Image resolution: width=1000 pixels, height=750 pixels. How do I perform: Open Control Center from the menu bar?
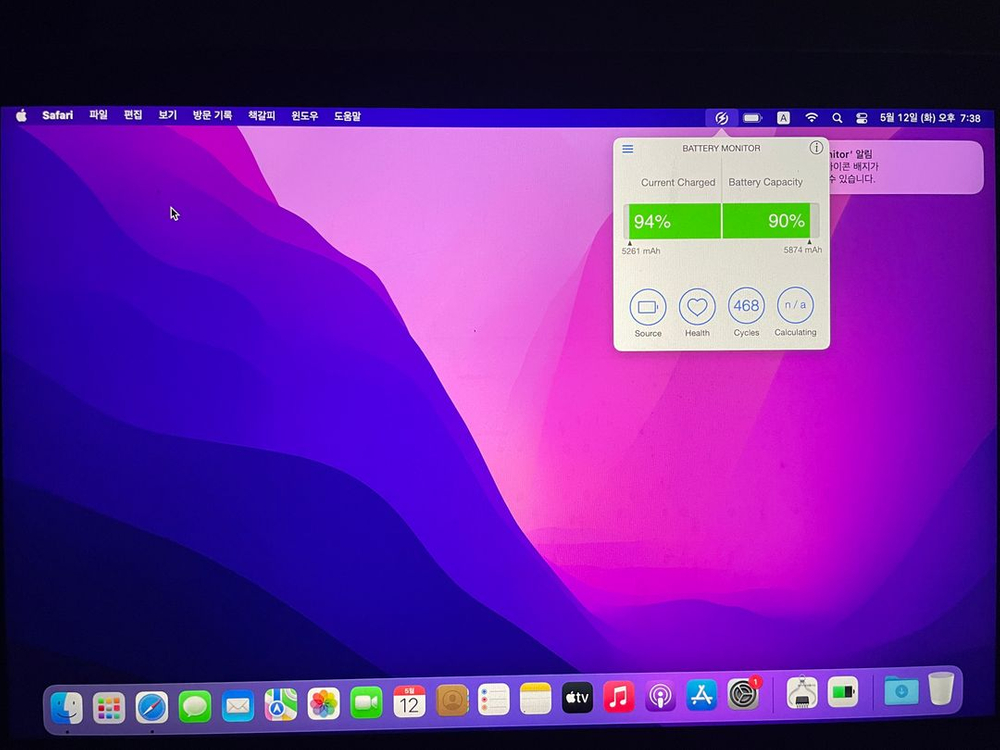pos(862,118)
